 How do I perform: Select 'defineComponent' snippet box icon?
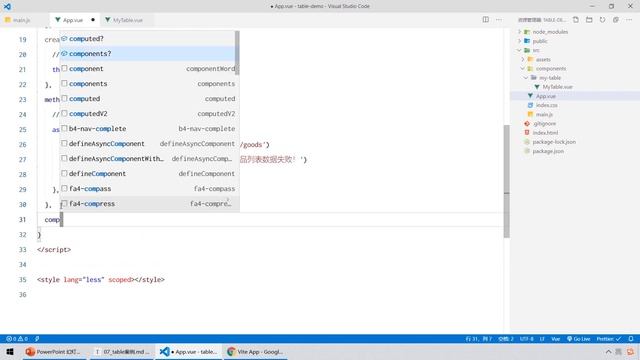coord(64,173)
